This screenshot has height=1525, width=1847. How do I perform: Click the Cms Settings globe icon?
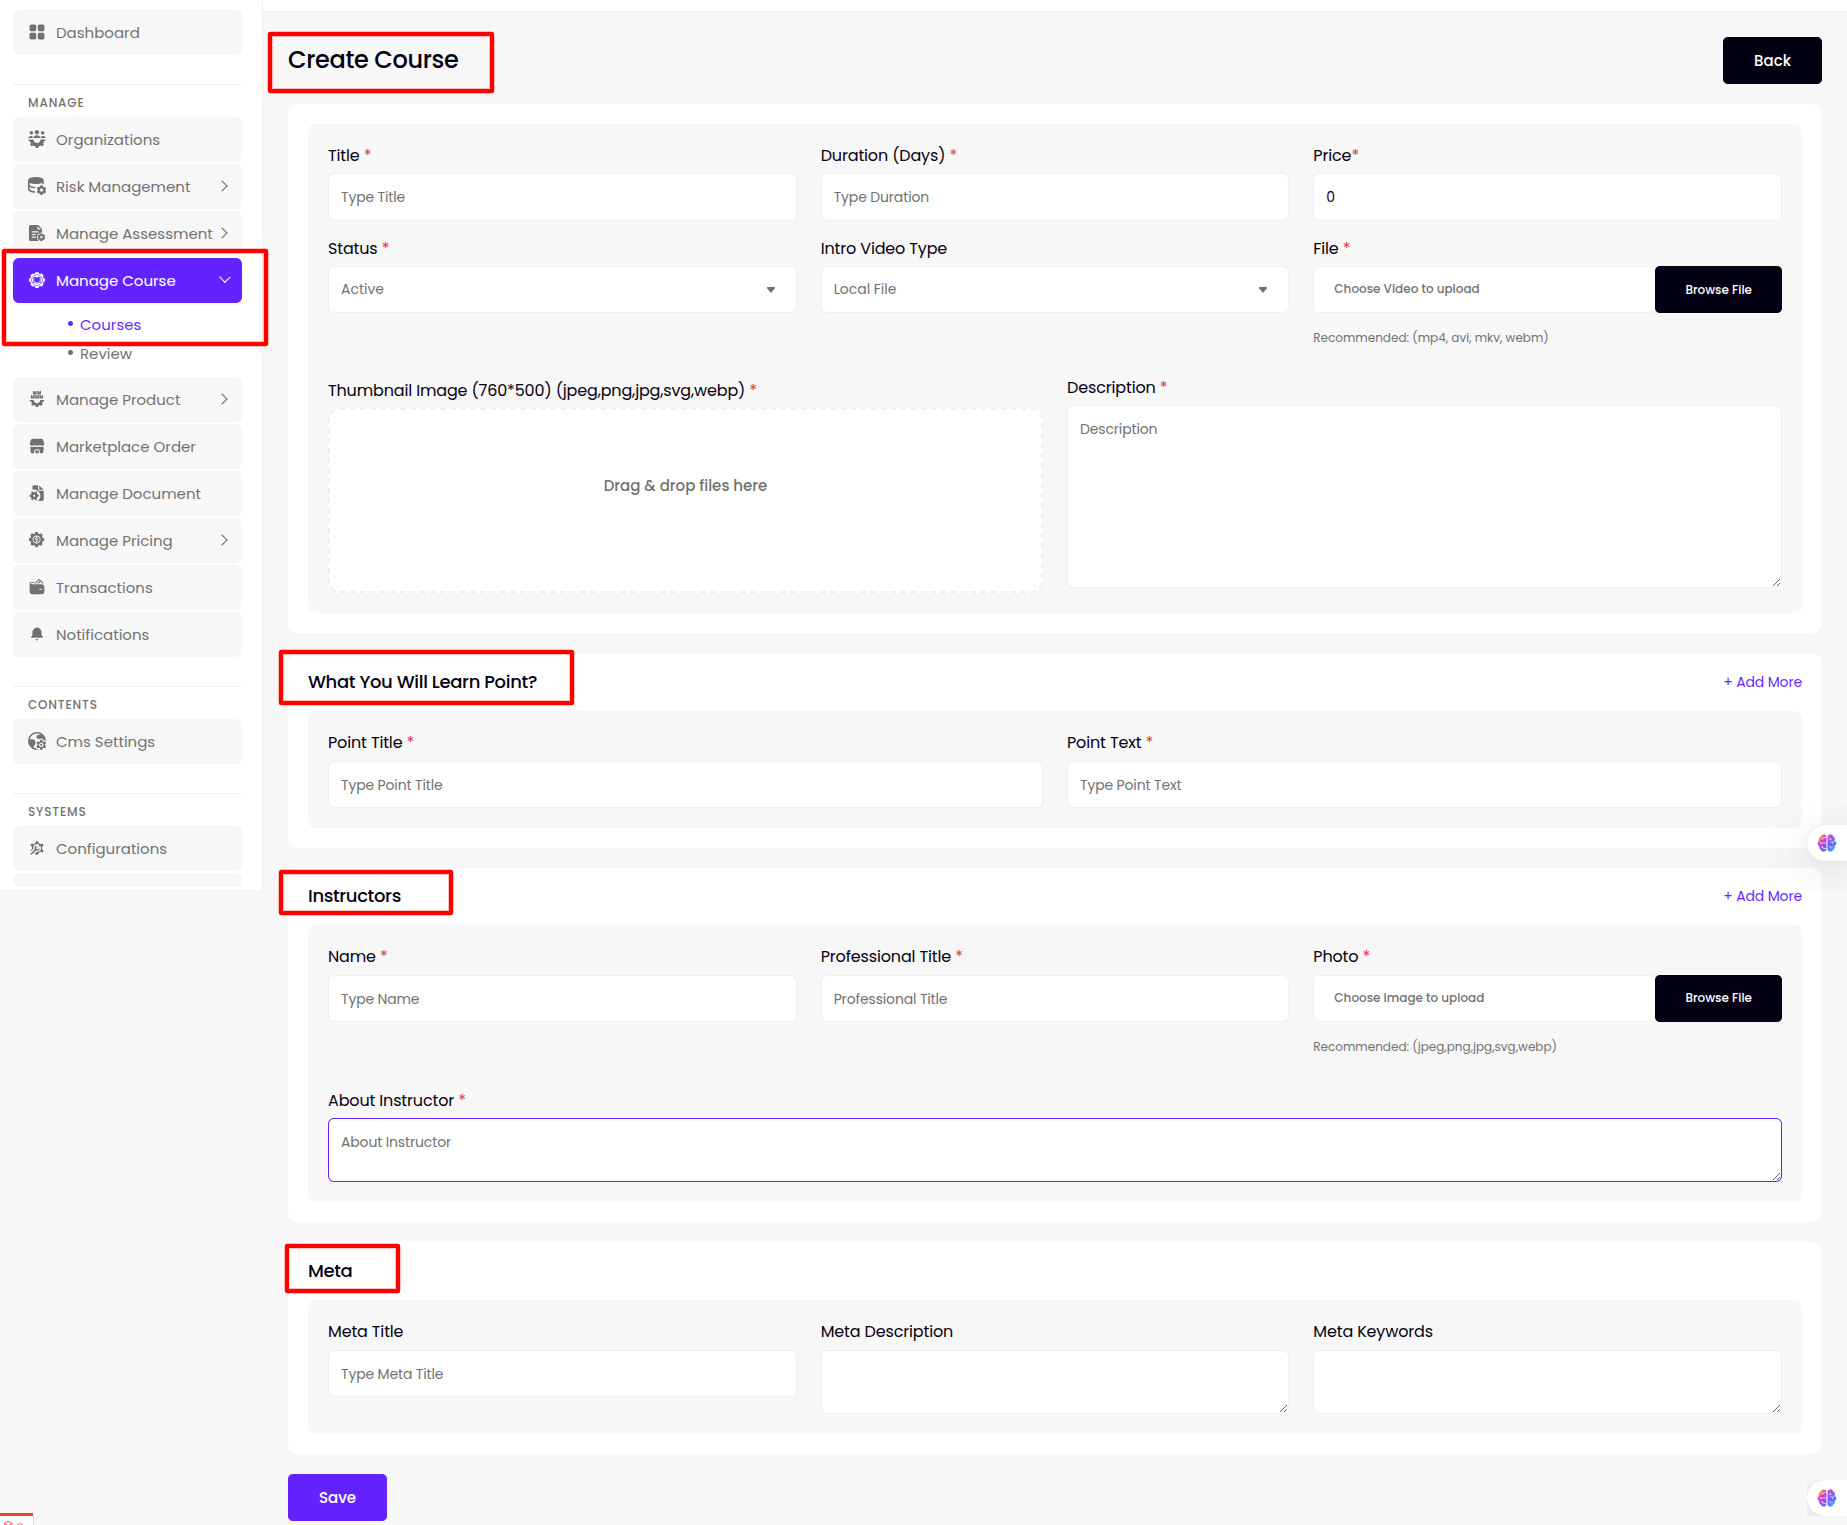37,742
